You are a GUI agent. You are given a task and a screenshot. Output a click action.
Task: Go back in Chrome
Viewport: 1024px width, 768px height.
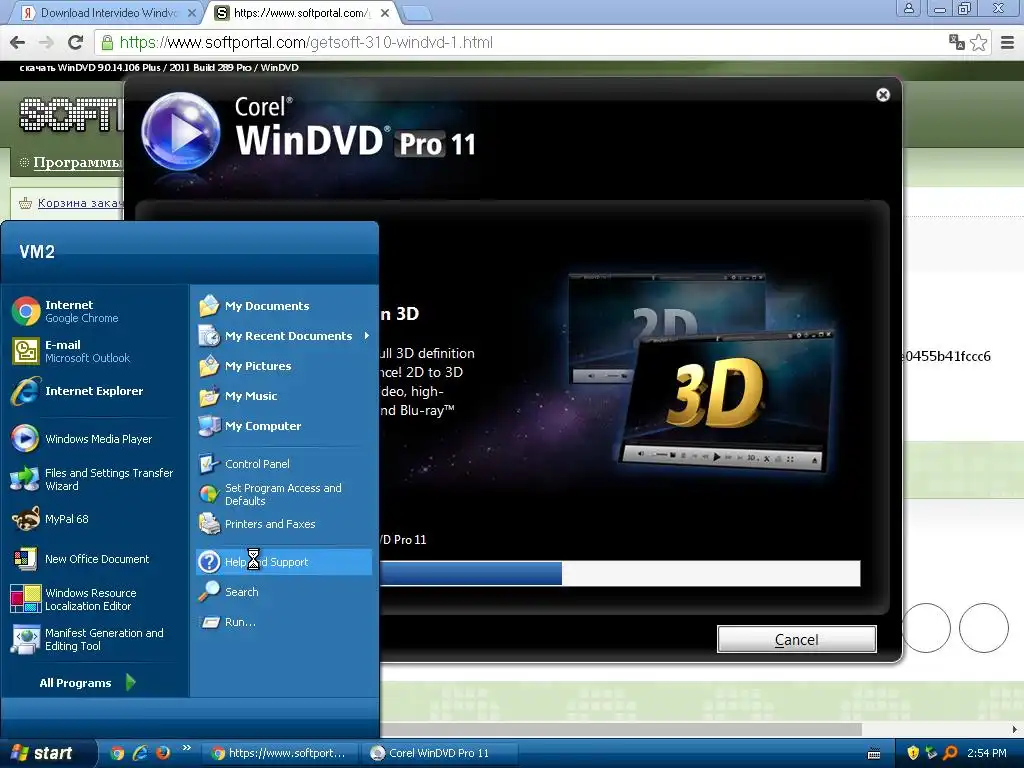pyautogui.click(x=18, y=42)
